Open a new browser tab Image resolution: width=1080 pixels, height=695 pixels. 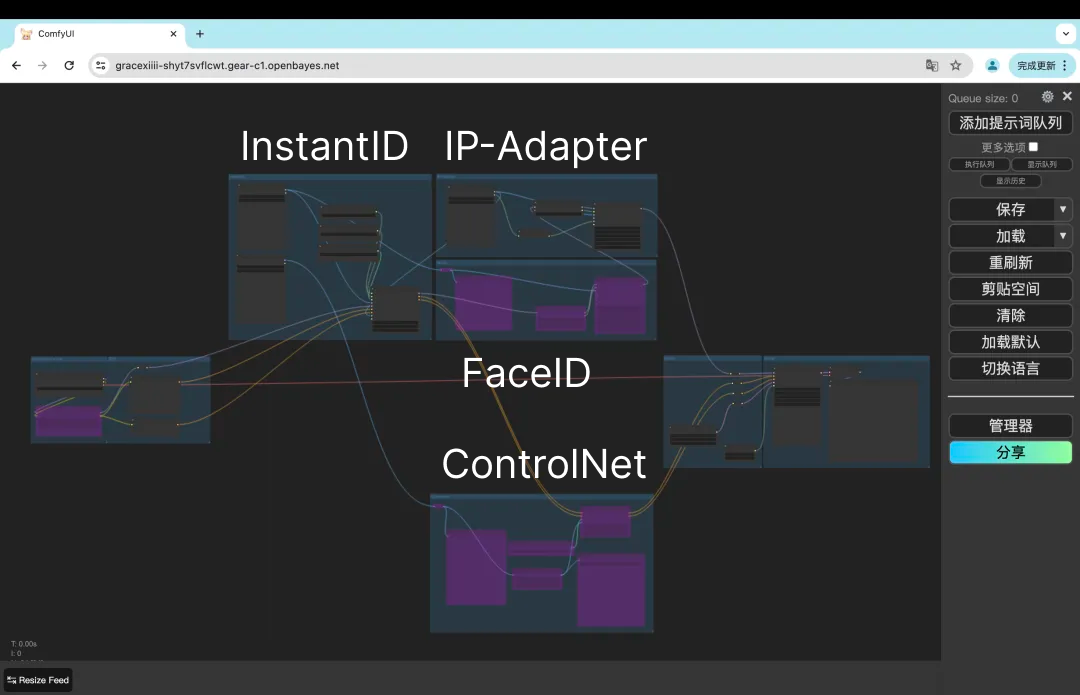click(x=200, y=34)
